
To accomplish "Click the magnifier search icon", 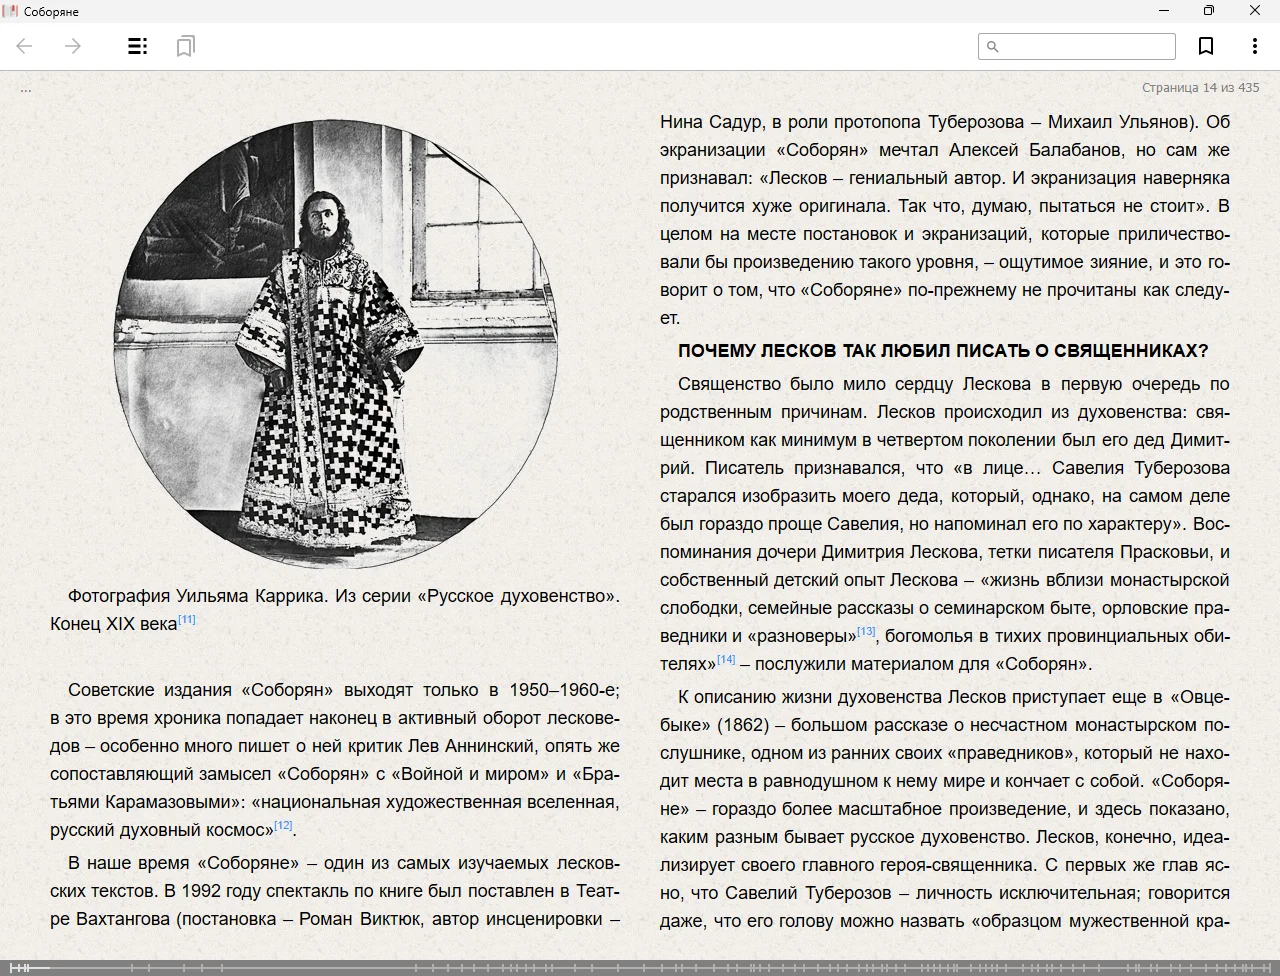I will coord(992,47).
